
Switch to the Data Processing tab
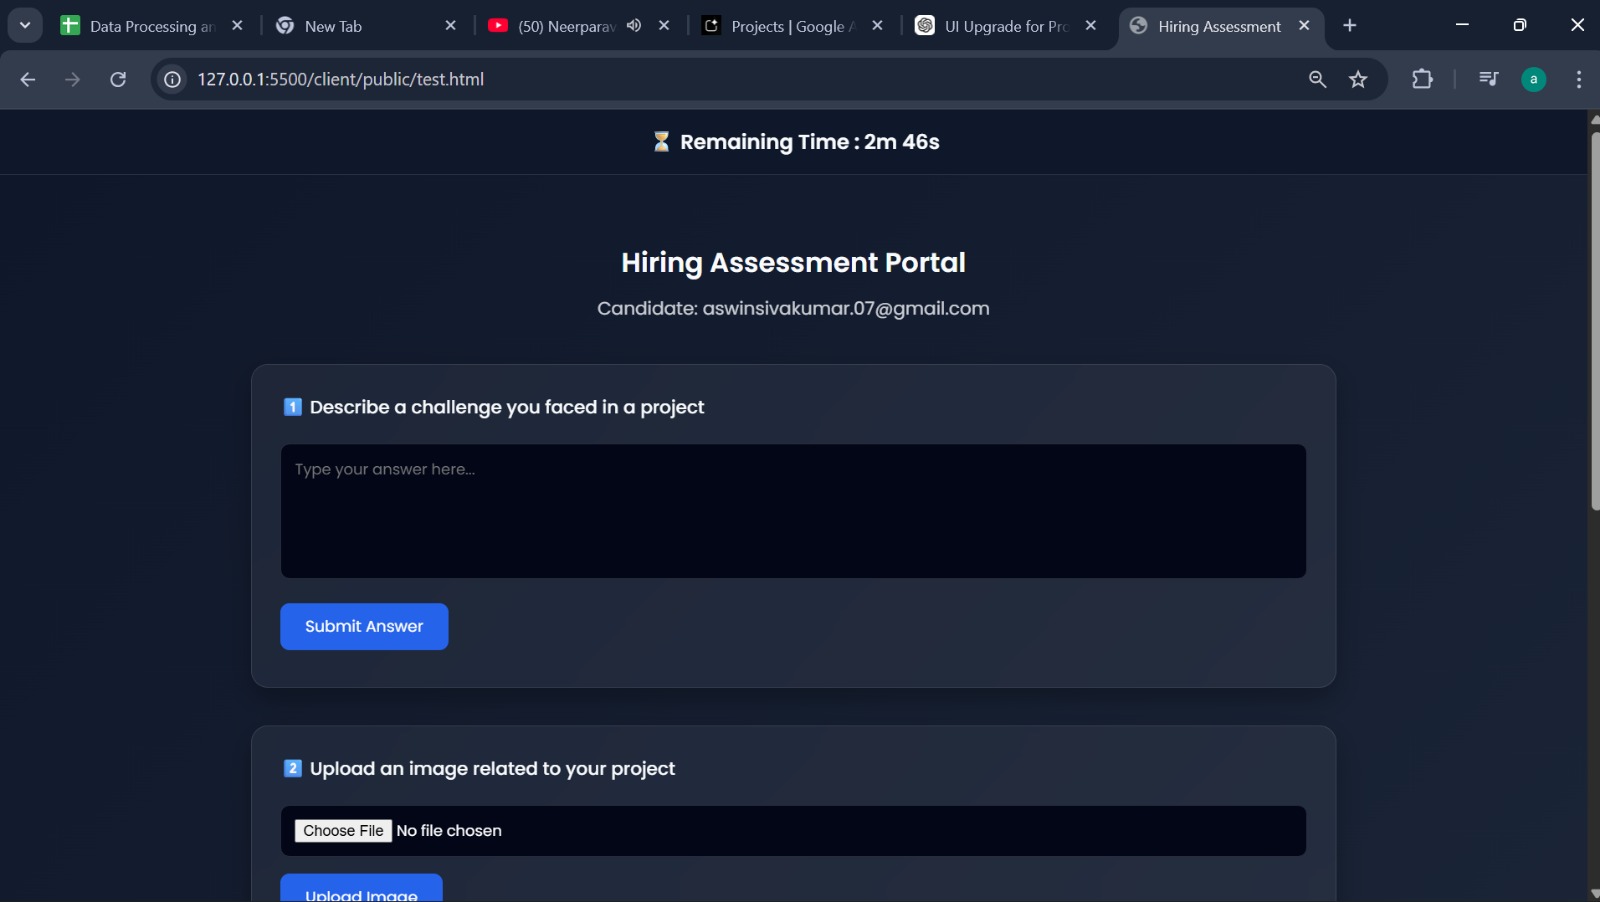point(152,26)
